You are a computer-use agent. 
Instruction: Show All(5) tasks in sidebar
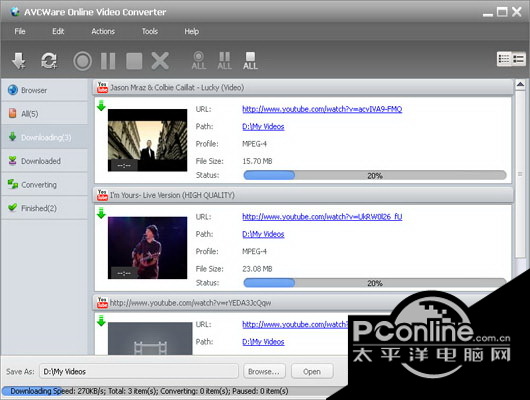pyautogui.click(x=44, y=114)
